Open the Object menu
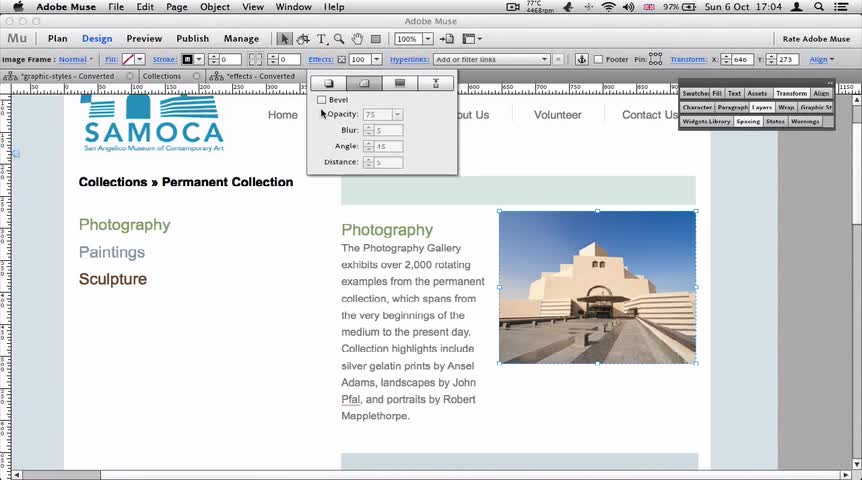The width and height of the screenshot is (862, 480). 214,7
